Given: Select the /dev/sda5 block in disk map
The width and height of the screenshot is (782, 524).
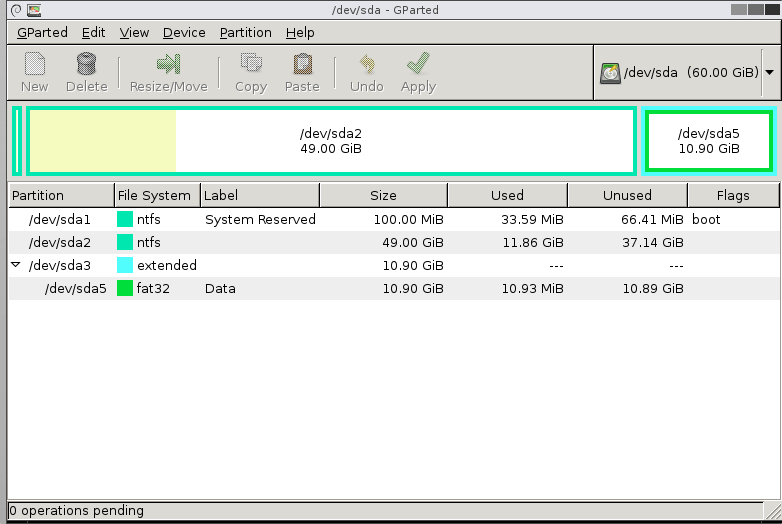Looking at the screenshot, I should pos(709,141).
